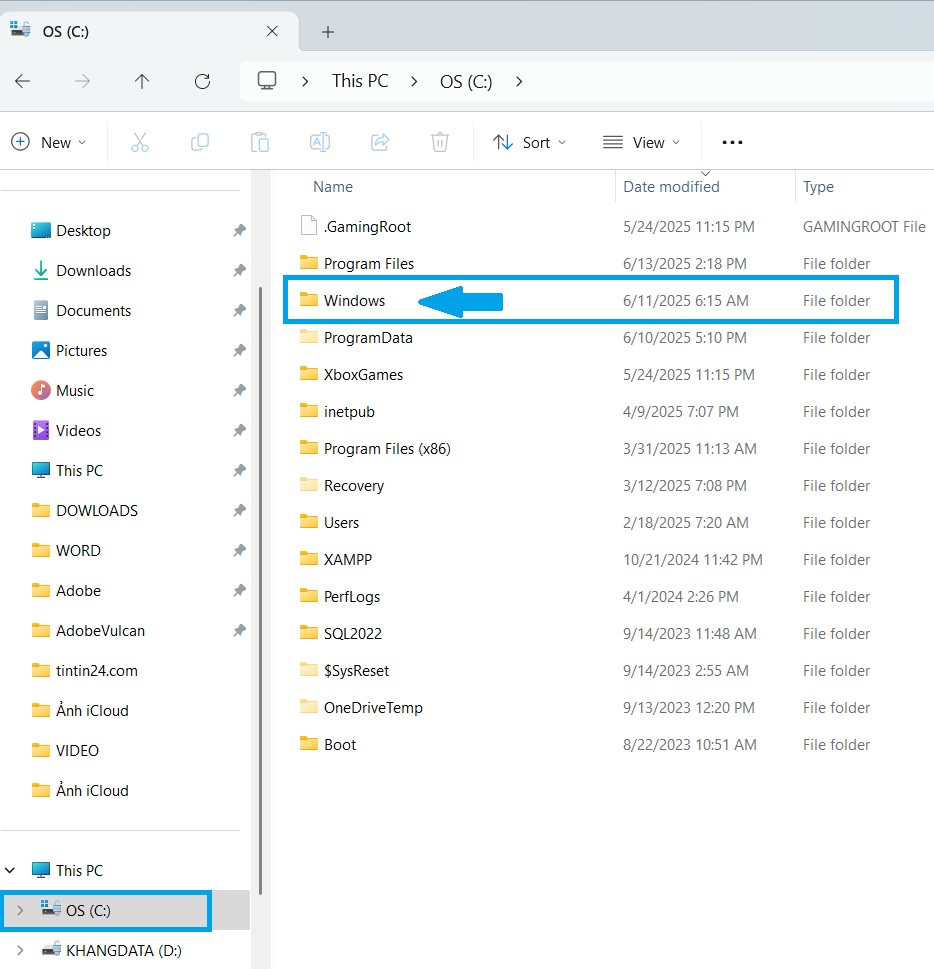The height and width of the screenshot is (969, 934).
Task: Unpin Desktop using its pin icon
Action: click(239, 231)
